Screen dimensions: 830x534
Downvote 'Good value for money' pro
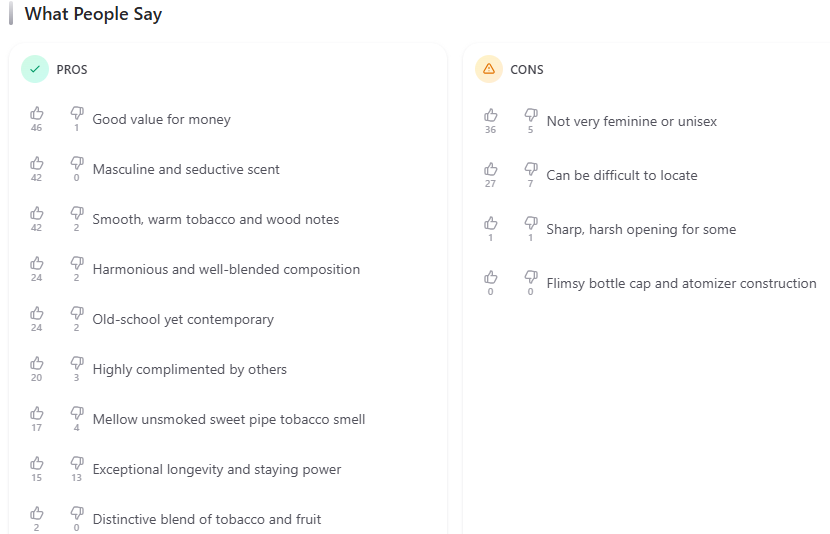(x=77, y=113)
